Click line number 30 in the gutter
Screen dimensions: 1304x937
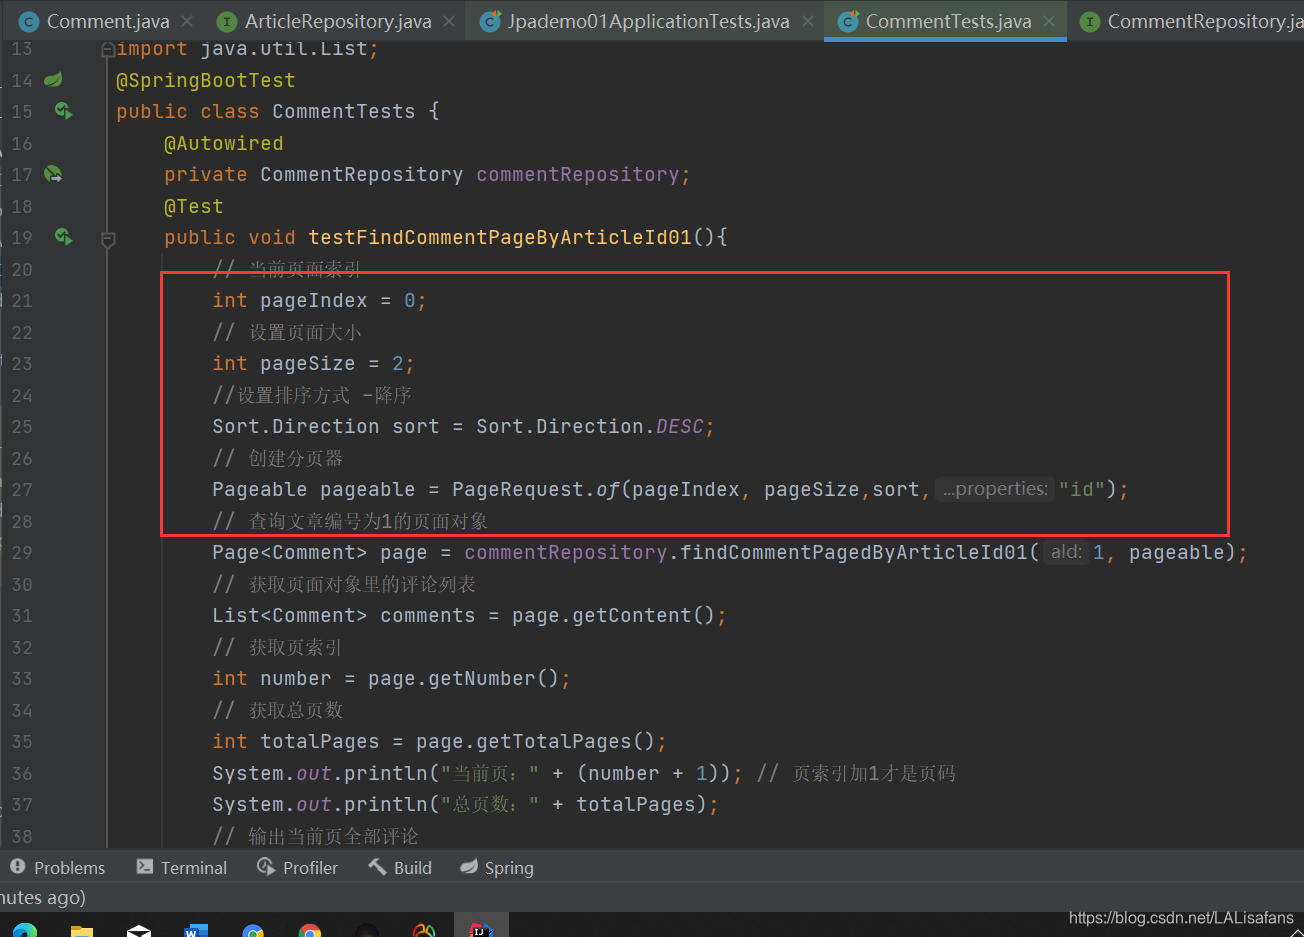click(22, 584)
